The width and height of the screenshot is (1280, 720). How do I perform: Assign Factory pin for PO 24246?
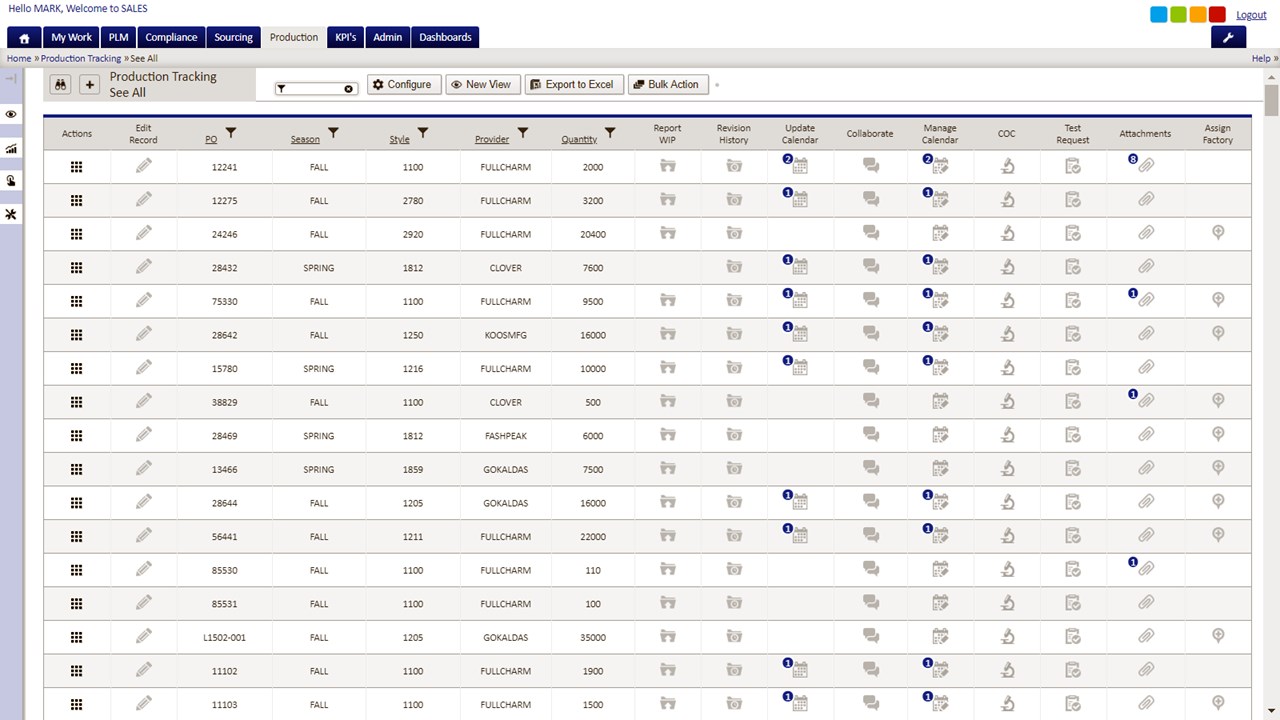[x=1218, y=233]
